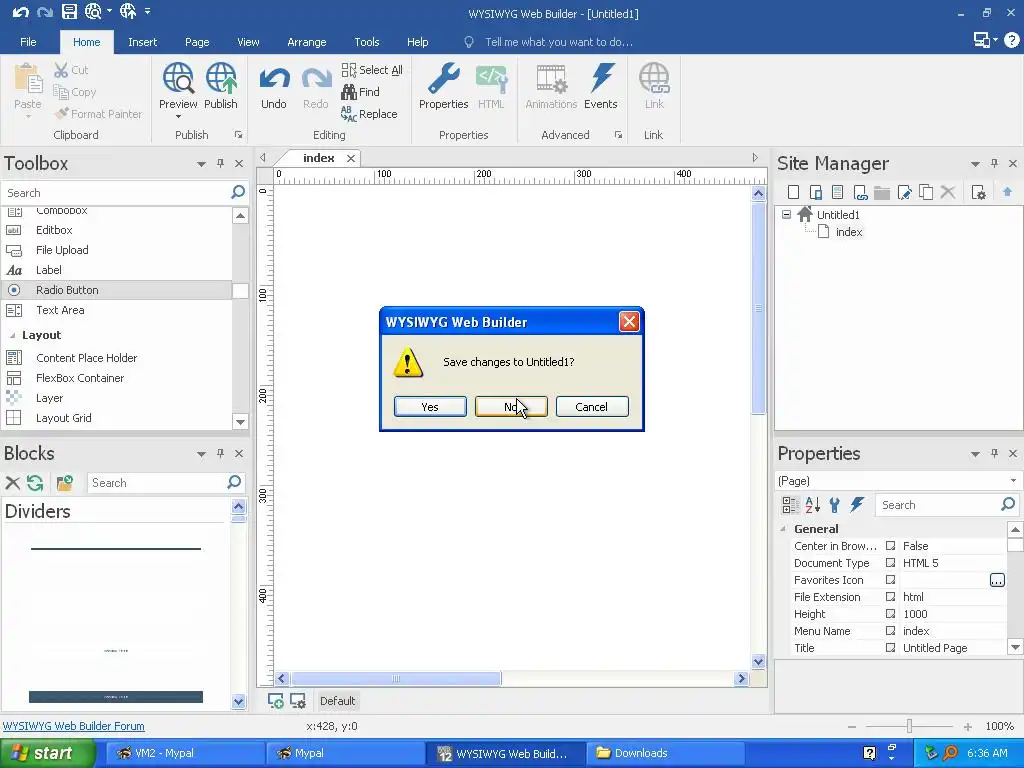This screenshot has height=768, width=1024.
Task: Click Select All in the Editing group
Action: pos(372,70)
